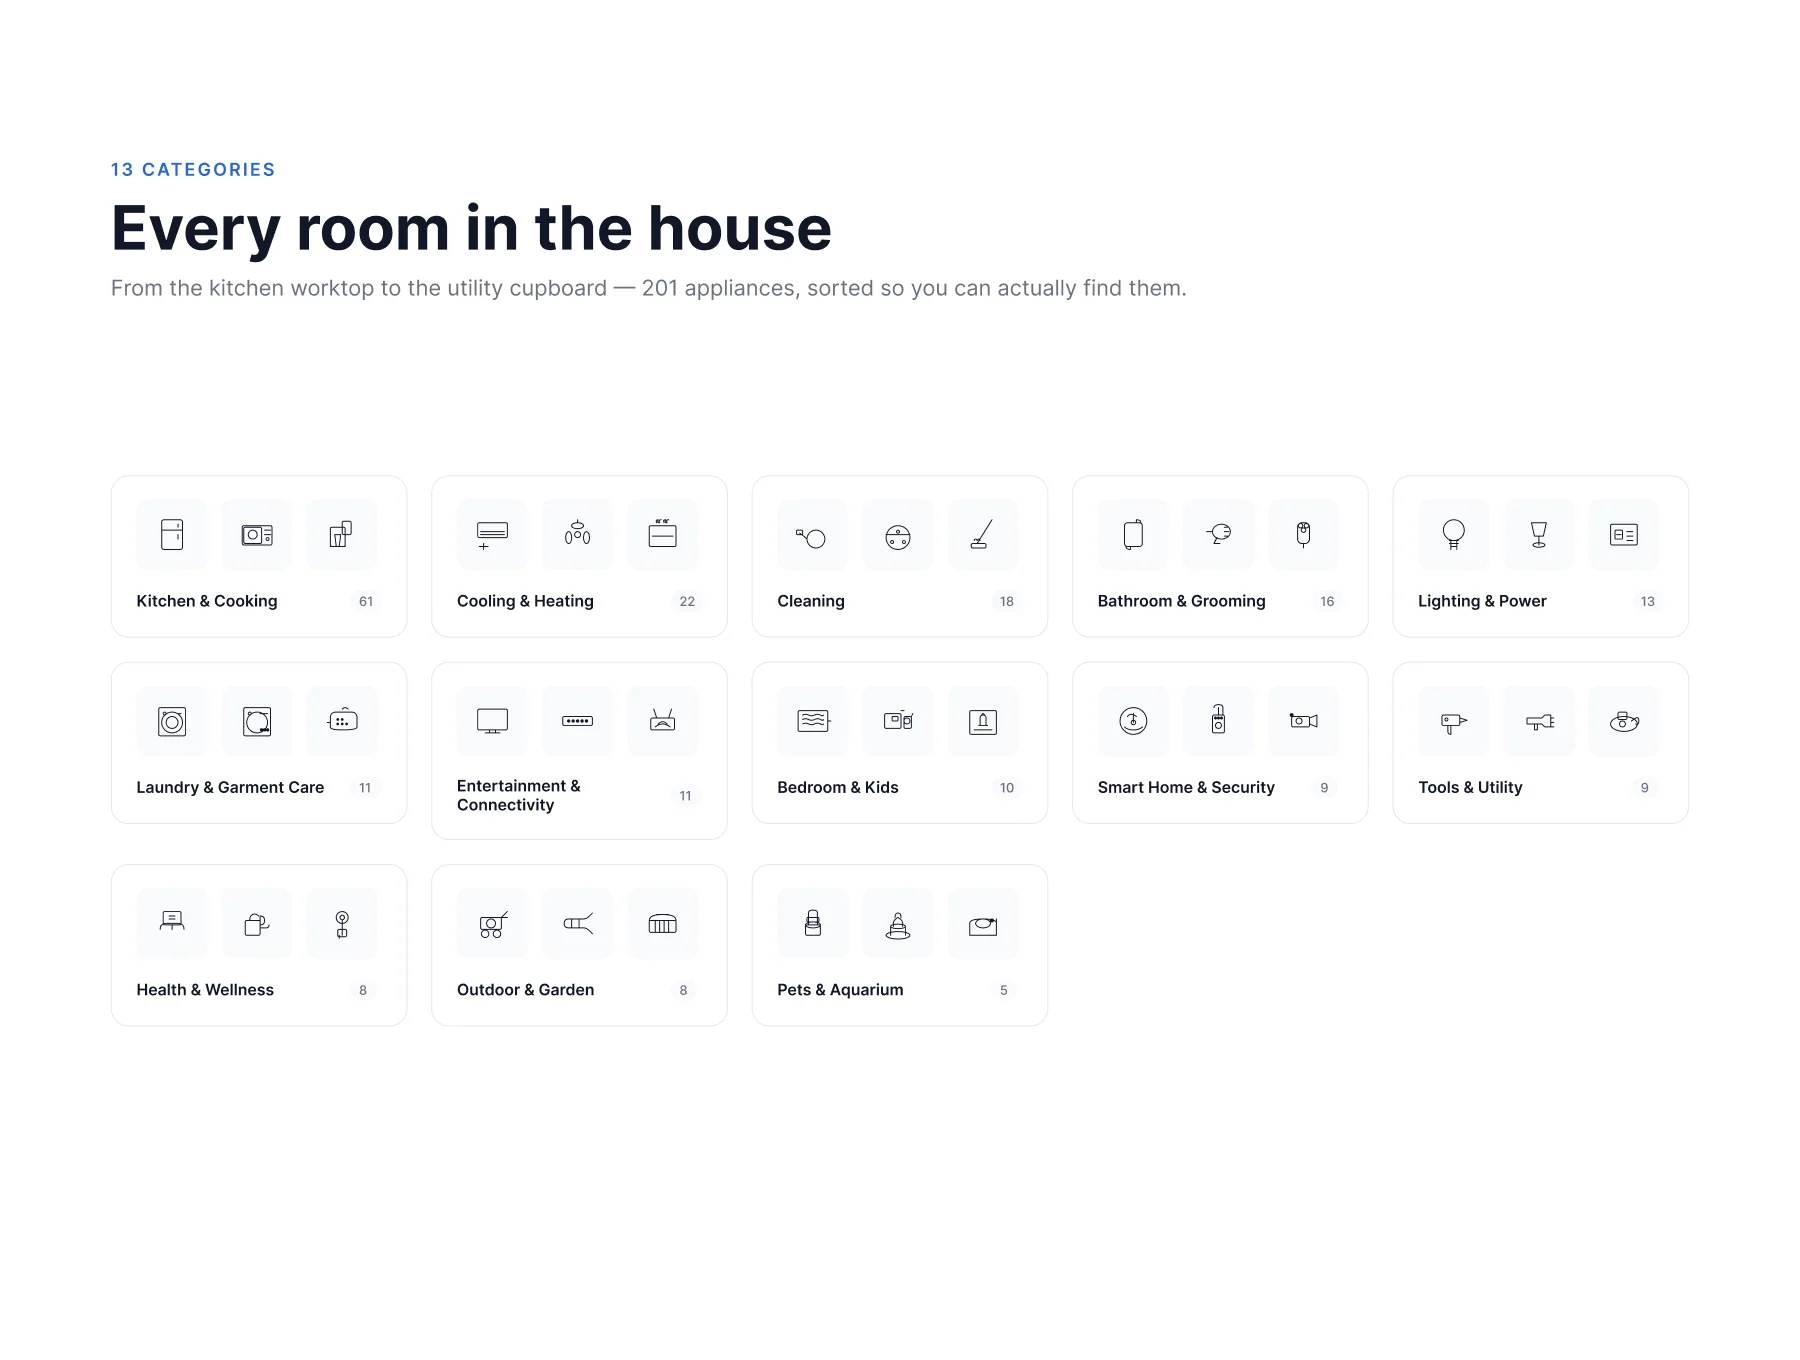This screenshot has width=1800, height=1360.
Task: Select the pet water fountain icon
Action: coord(898,924)
